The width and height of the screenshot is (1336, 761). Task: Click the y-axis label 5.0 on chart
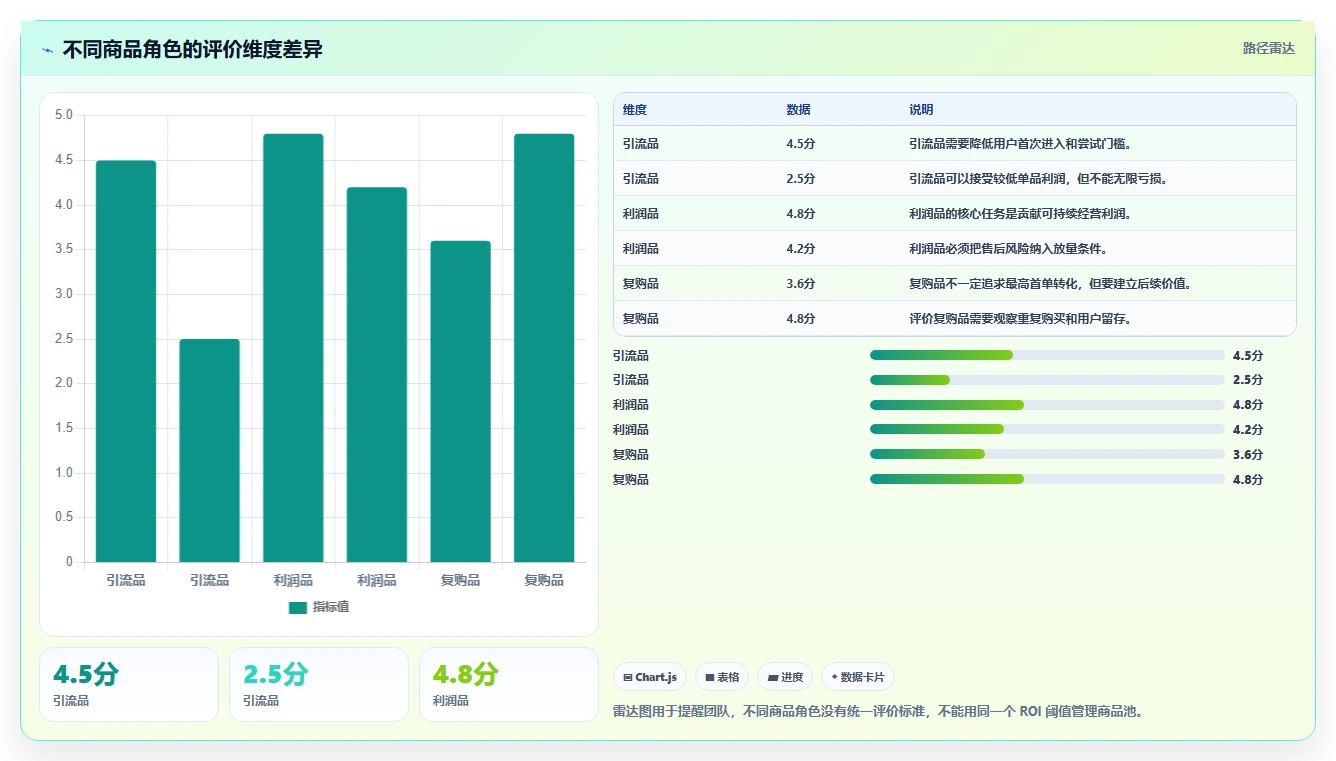coord(64,115)
